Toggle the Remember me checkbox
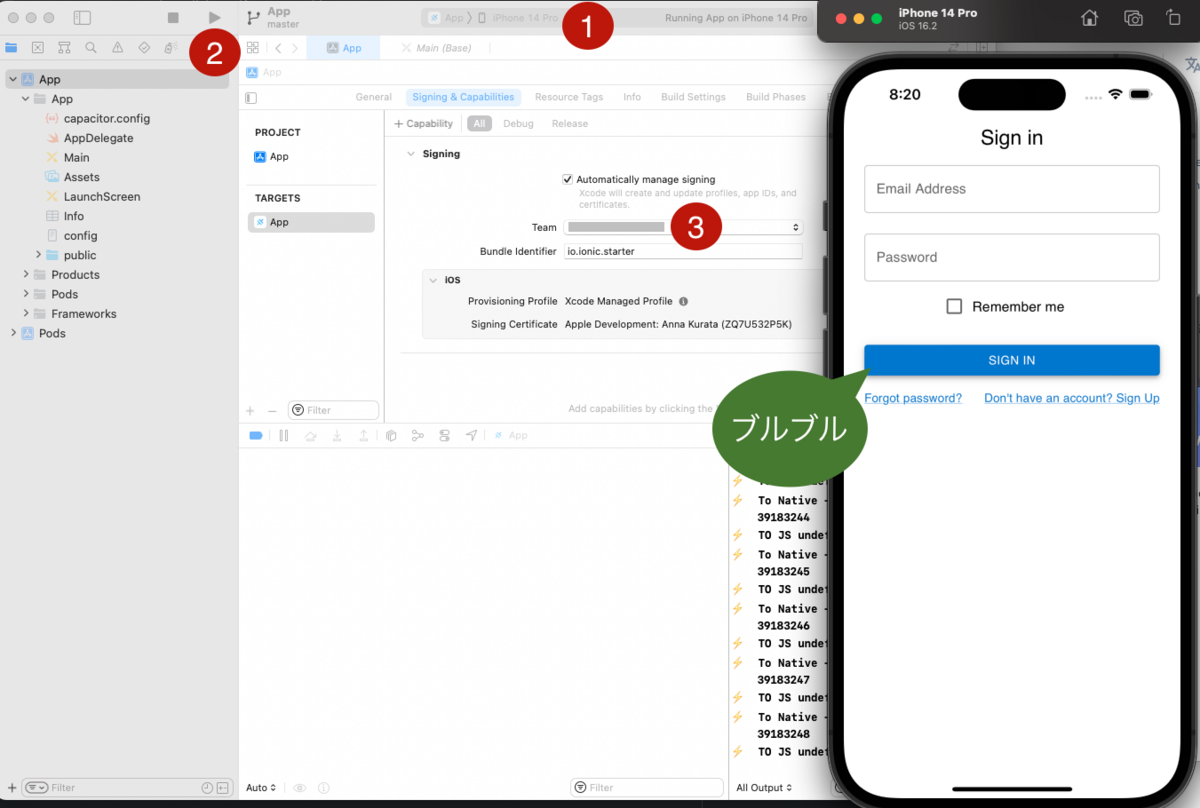 click(954, 307)
